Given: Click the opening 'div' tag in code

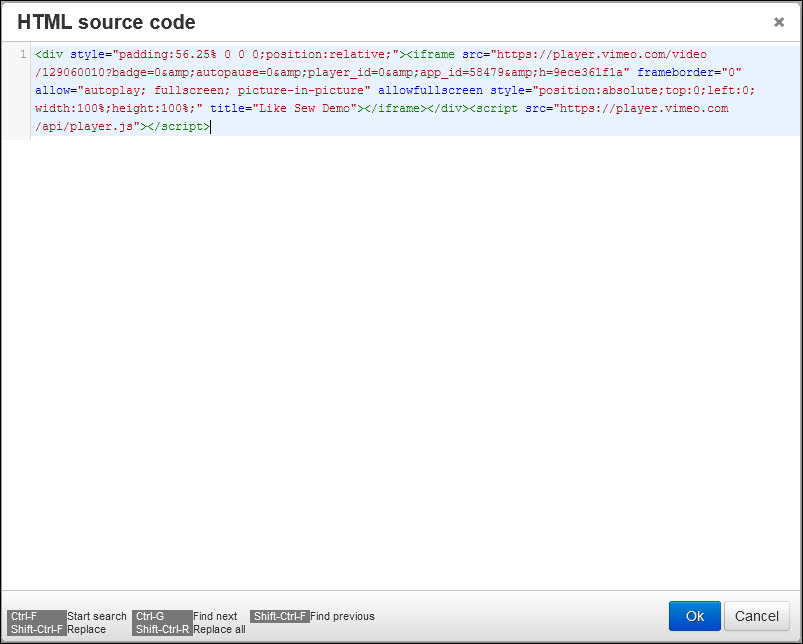Looking at the screenshot, I should [x=49, y=54].
